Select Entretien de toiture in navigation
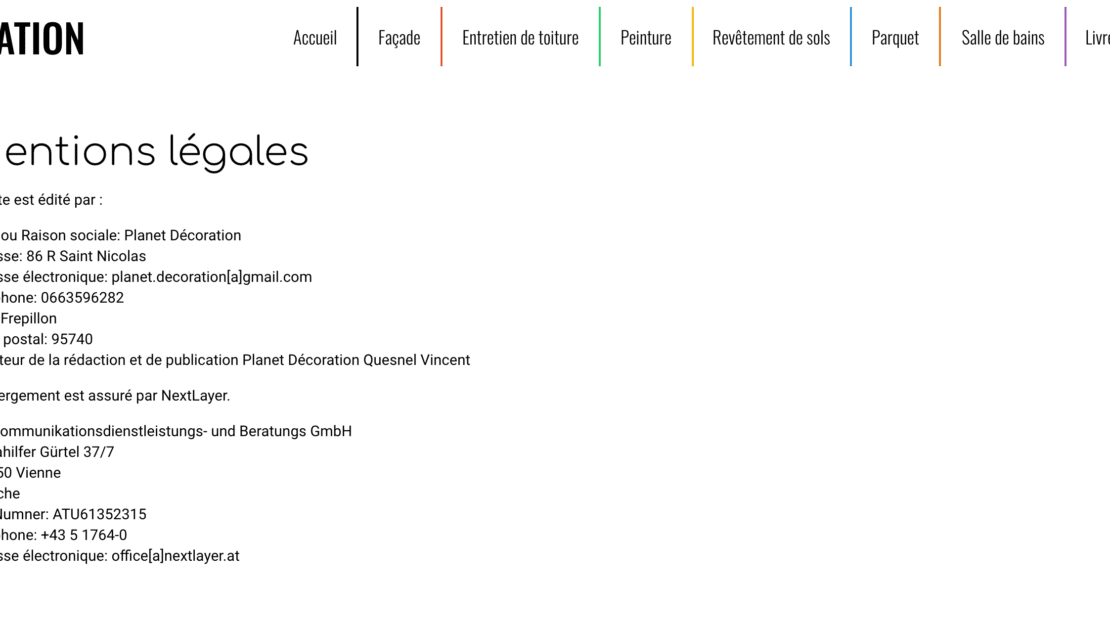The height and width of the screenshot is (630, 1110). [520, 37]
